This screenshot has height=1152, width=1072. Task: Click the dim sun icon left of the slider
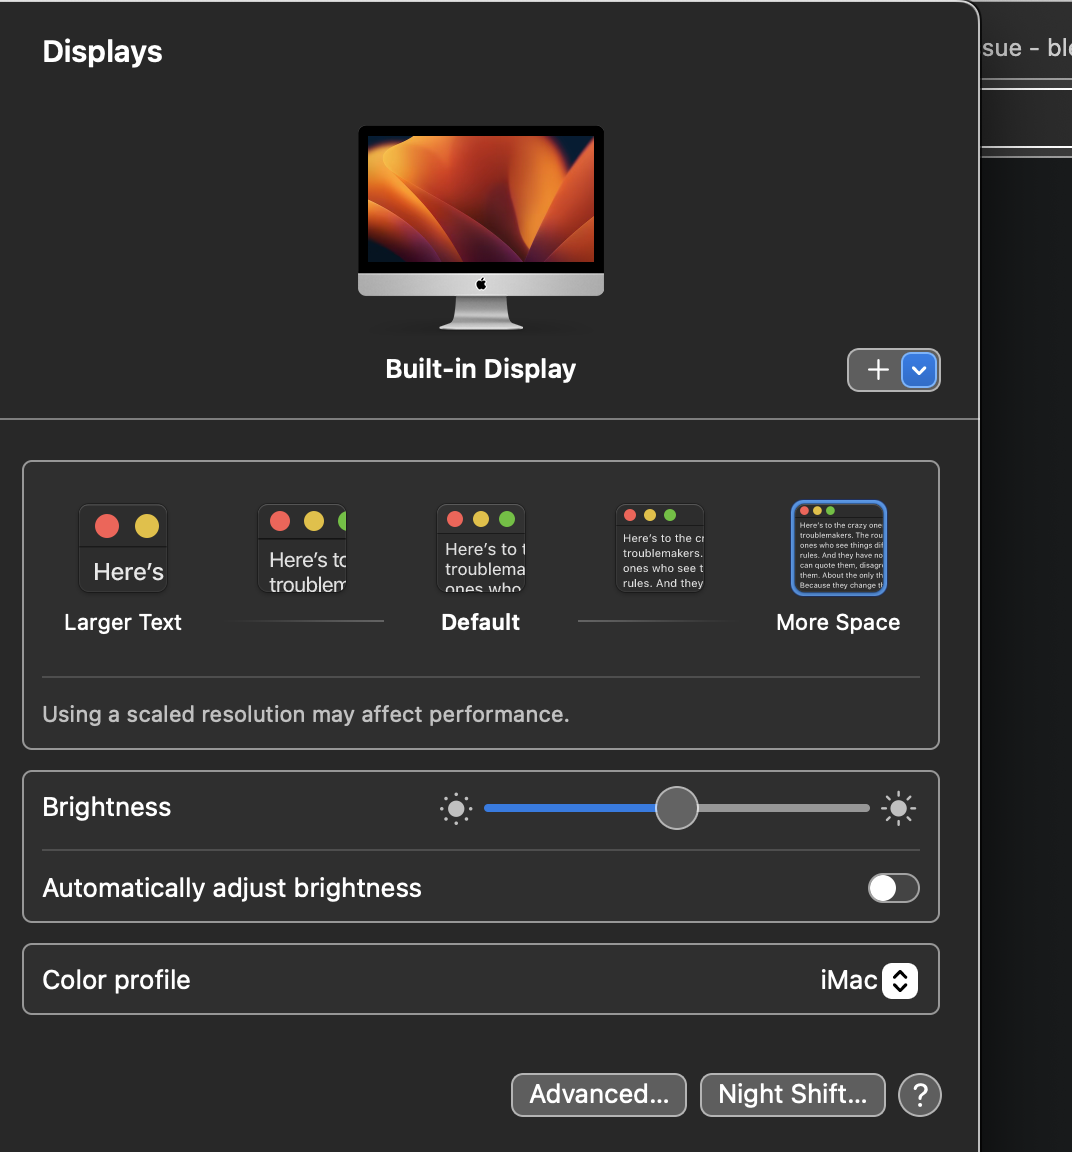pos(456,808)
